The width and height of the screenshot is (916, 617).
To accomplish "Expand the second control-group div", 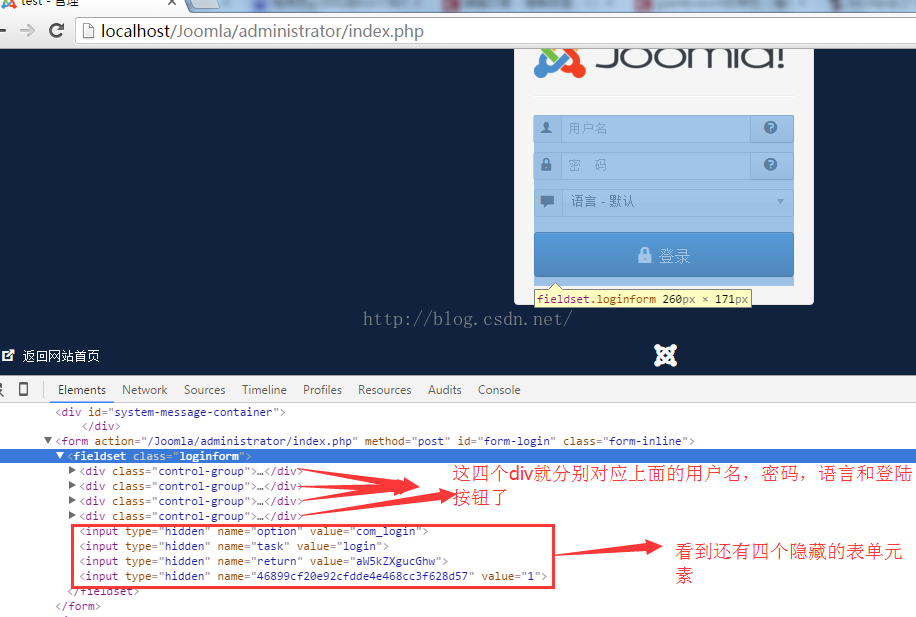I will [72, 486].
